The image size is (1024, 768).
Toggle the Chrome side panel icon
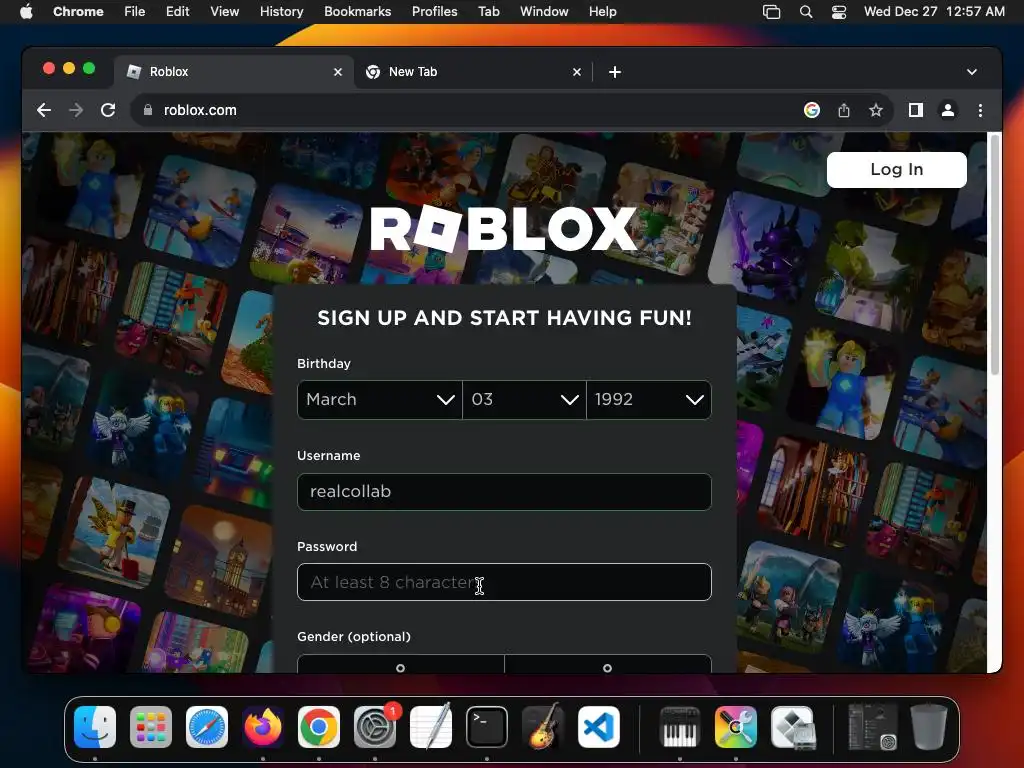(916, 110)
